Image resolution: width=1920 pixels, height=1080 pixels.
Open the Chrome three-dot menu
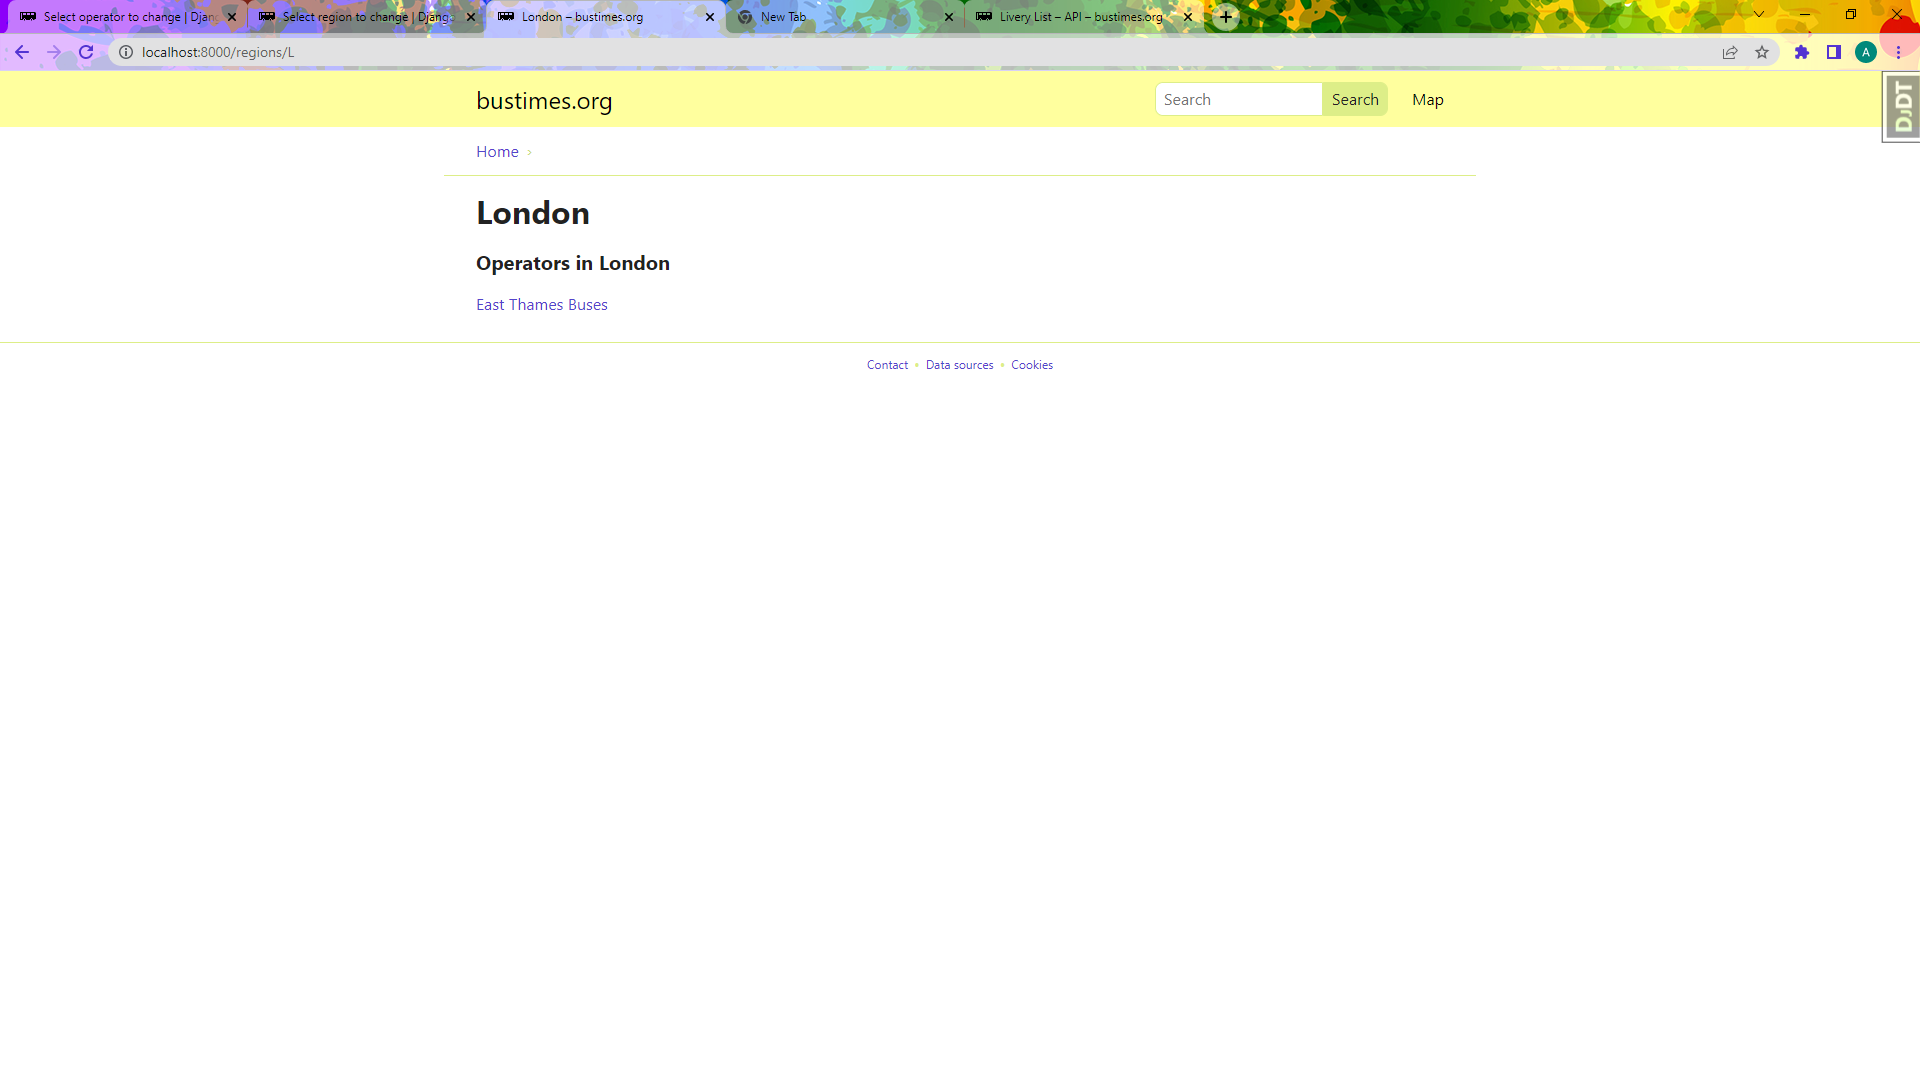click(1898, 52)
